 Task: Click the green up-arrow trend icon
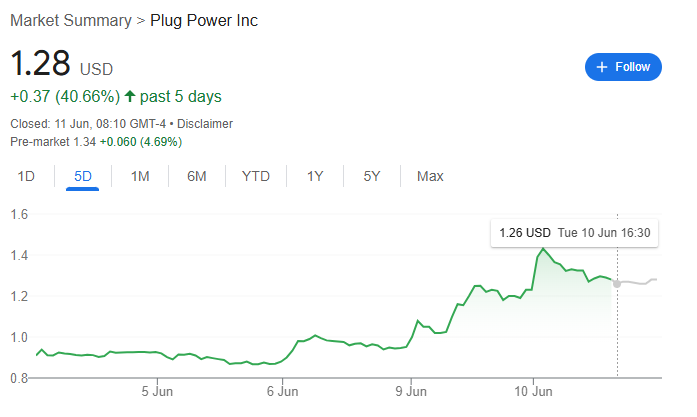tap(130, 96)
